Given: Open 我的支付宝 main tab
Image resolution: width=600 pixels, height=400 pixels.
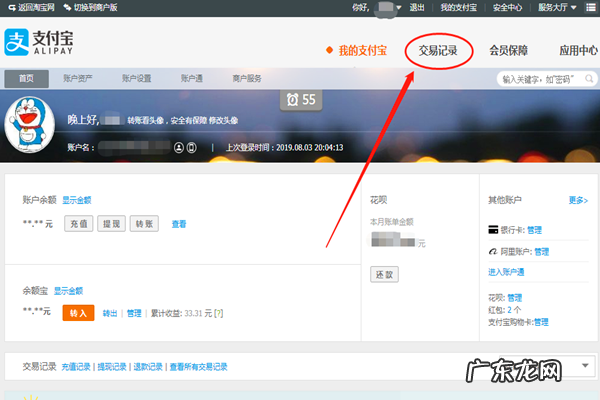Looking at the screenshot, I should pos(362,51).
